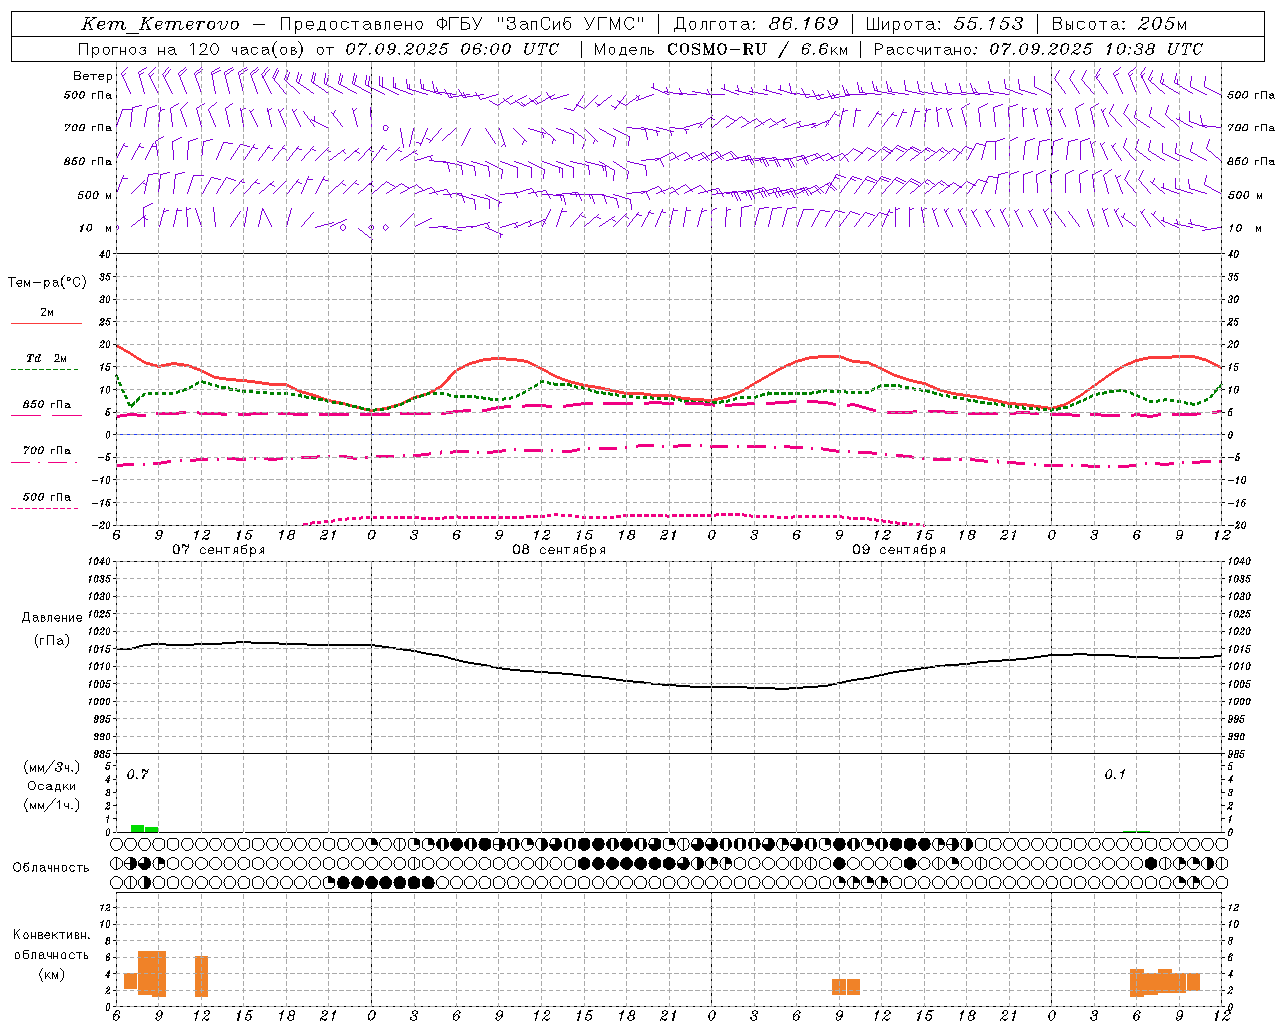Click the red line sample under the 2м legend
Viewport: 1280px width, 1024px height.
[x=45, y=324]
